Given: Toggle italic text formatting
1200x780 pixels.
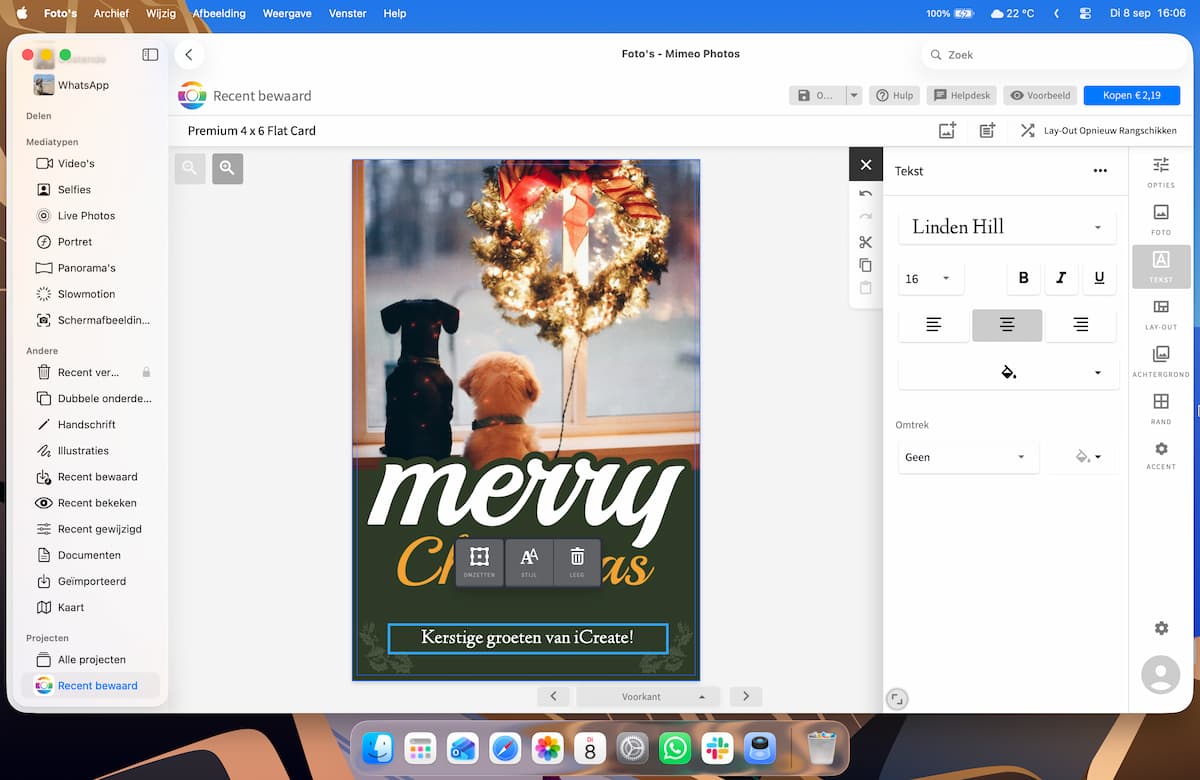Looking at the screenshot, I should point(1061,278).
